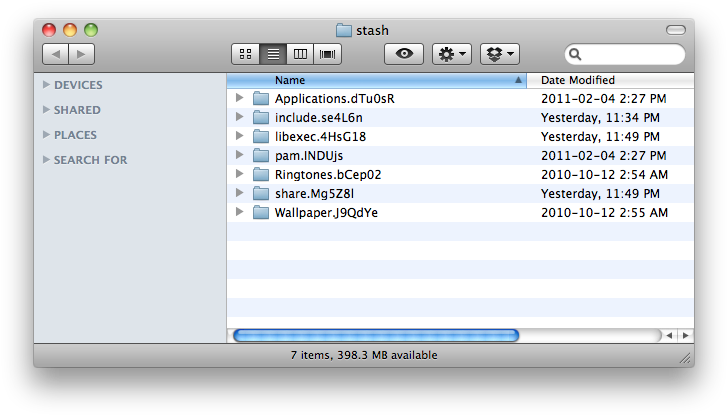Click the Wallpaper.J9QdYe name
Viewport: 727px width, 415px height.
326,213
